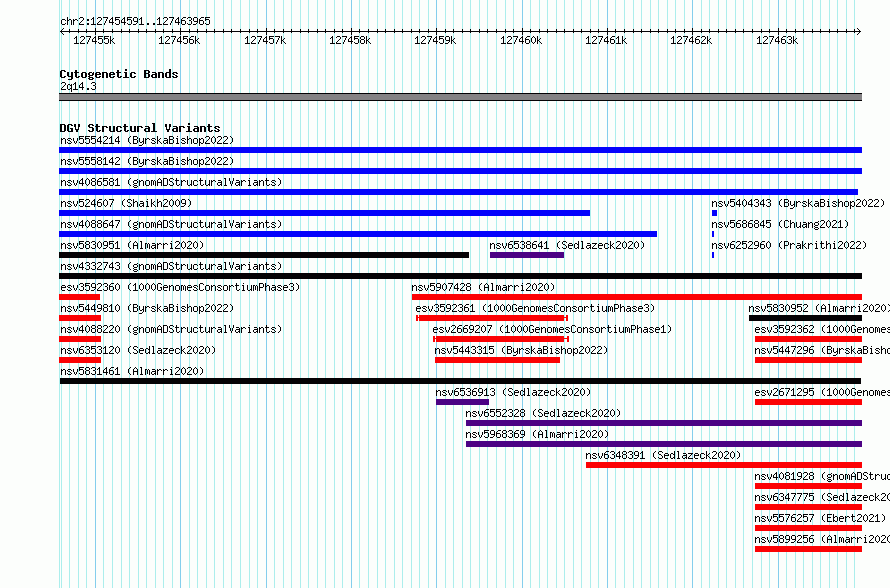The height and width of the screenshot is (588, 890).
Task: Click the red bar under nsv5443315
Action: coord(497,360)
